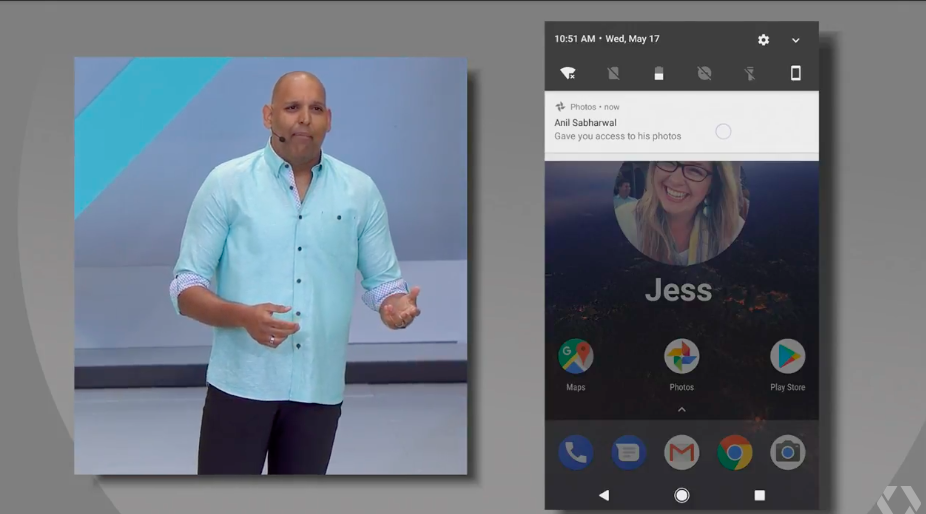This screenshot has height=514, width=926.
Task: Launch the Play Store app icon
Action: 787,356
